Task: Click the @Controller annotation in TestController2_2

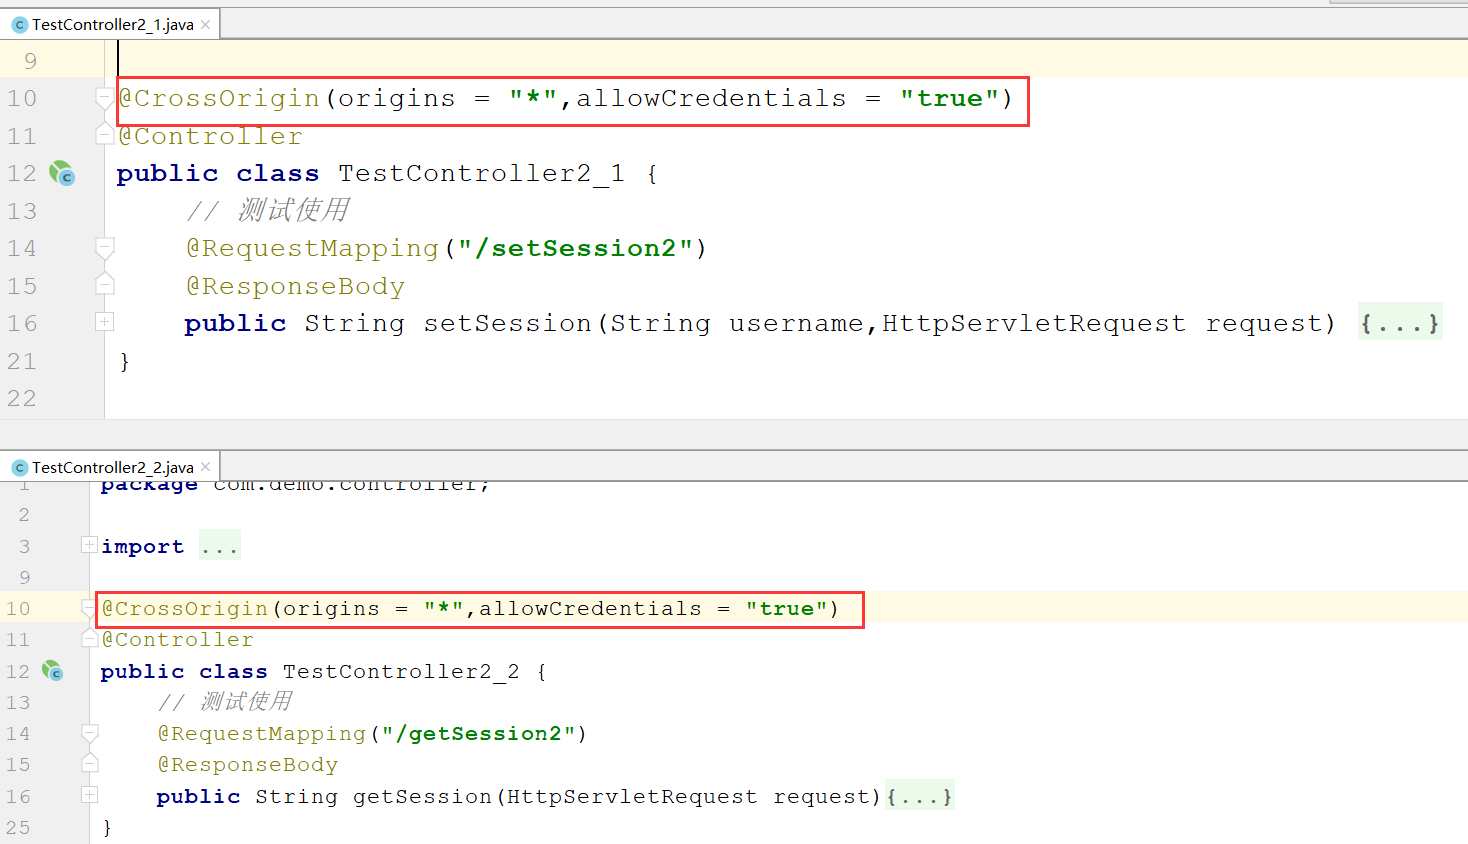Action: pos(178,639)
